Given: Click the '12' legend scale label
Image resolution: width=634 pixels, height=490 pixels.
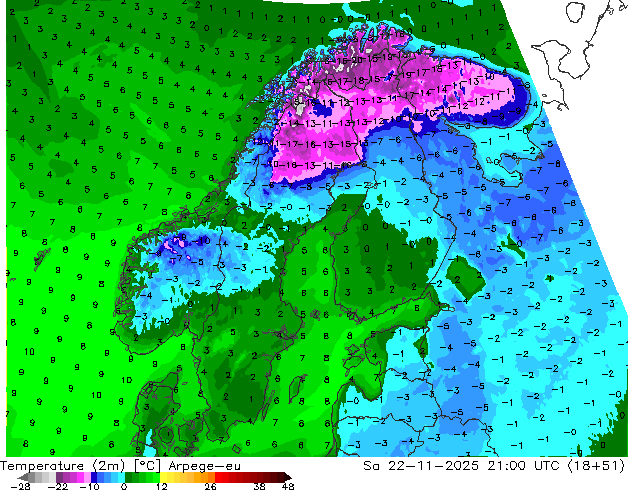Looking at the screenshot, I should point(162,486).
